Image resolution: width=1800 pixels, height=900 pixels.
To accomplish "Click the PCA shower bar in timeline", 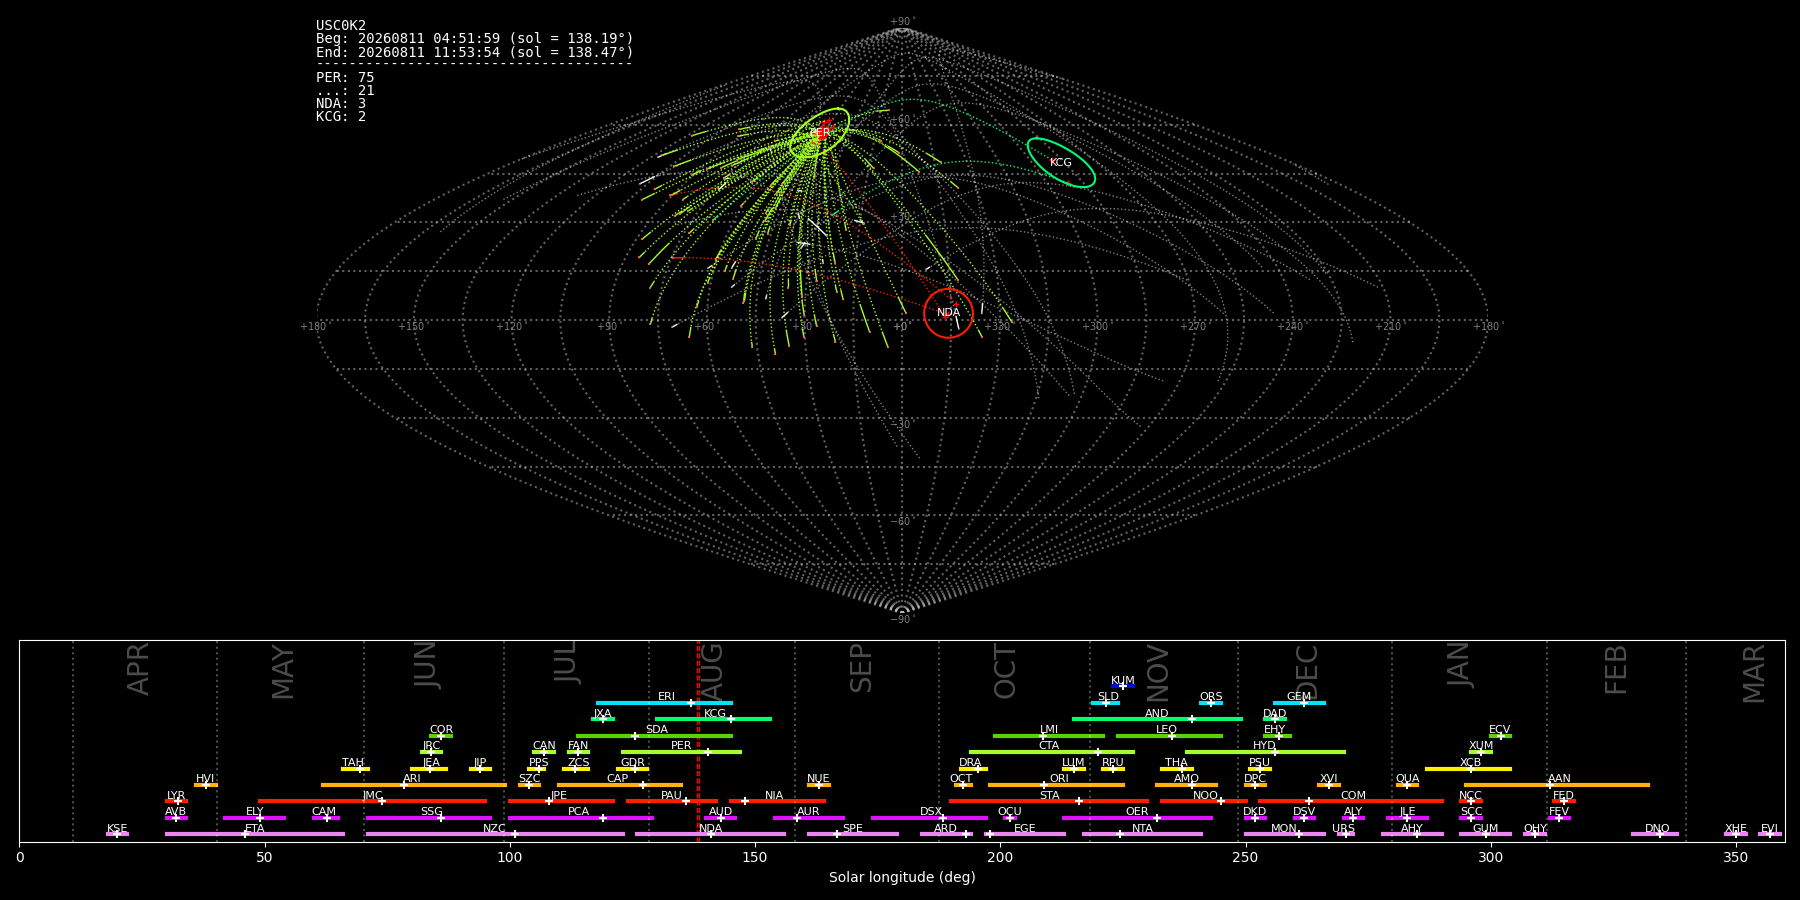I will click(580, 818).
